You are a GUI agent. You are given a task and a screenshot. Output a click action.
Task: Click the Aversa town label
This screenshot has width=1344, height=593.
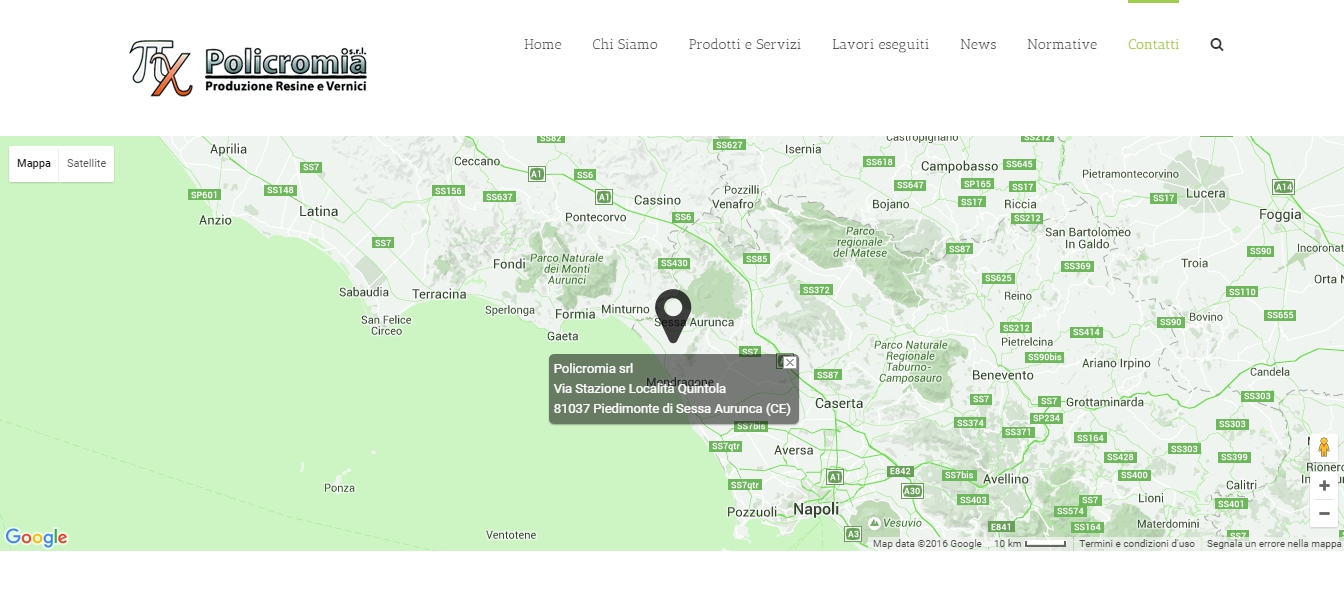coord(794,450)
